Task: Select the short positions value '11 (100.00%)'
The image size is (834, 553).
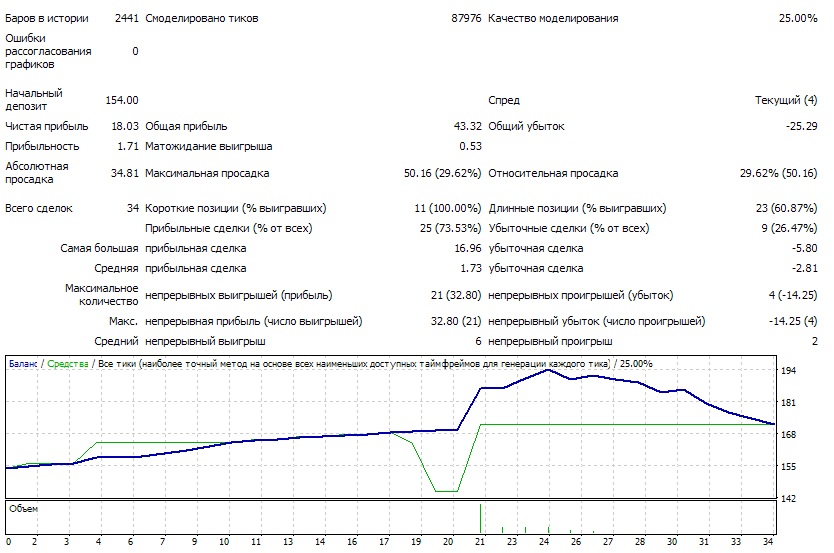Action: point(448,208)
